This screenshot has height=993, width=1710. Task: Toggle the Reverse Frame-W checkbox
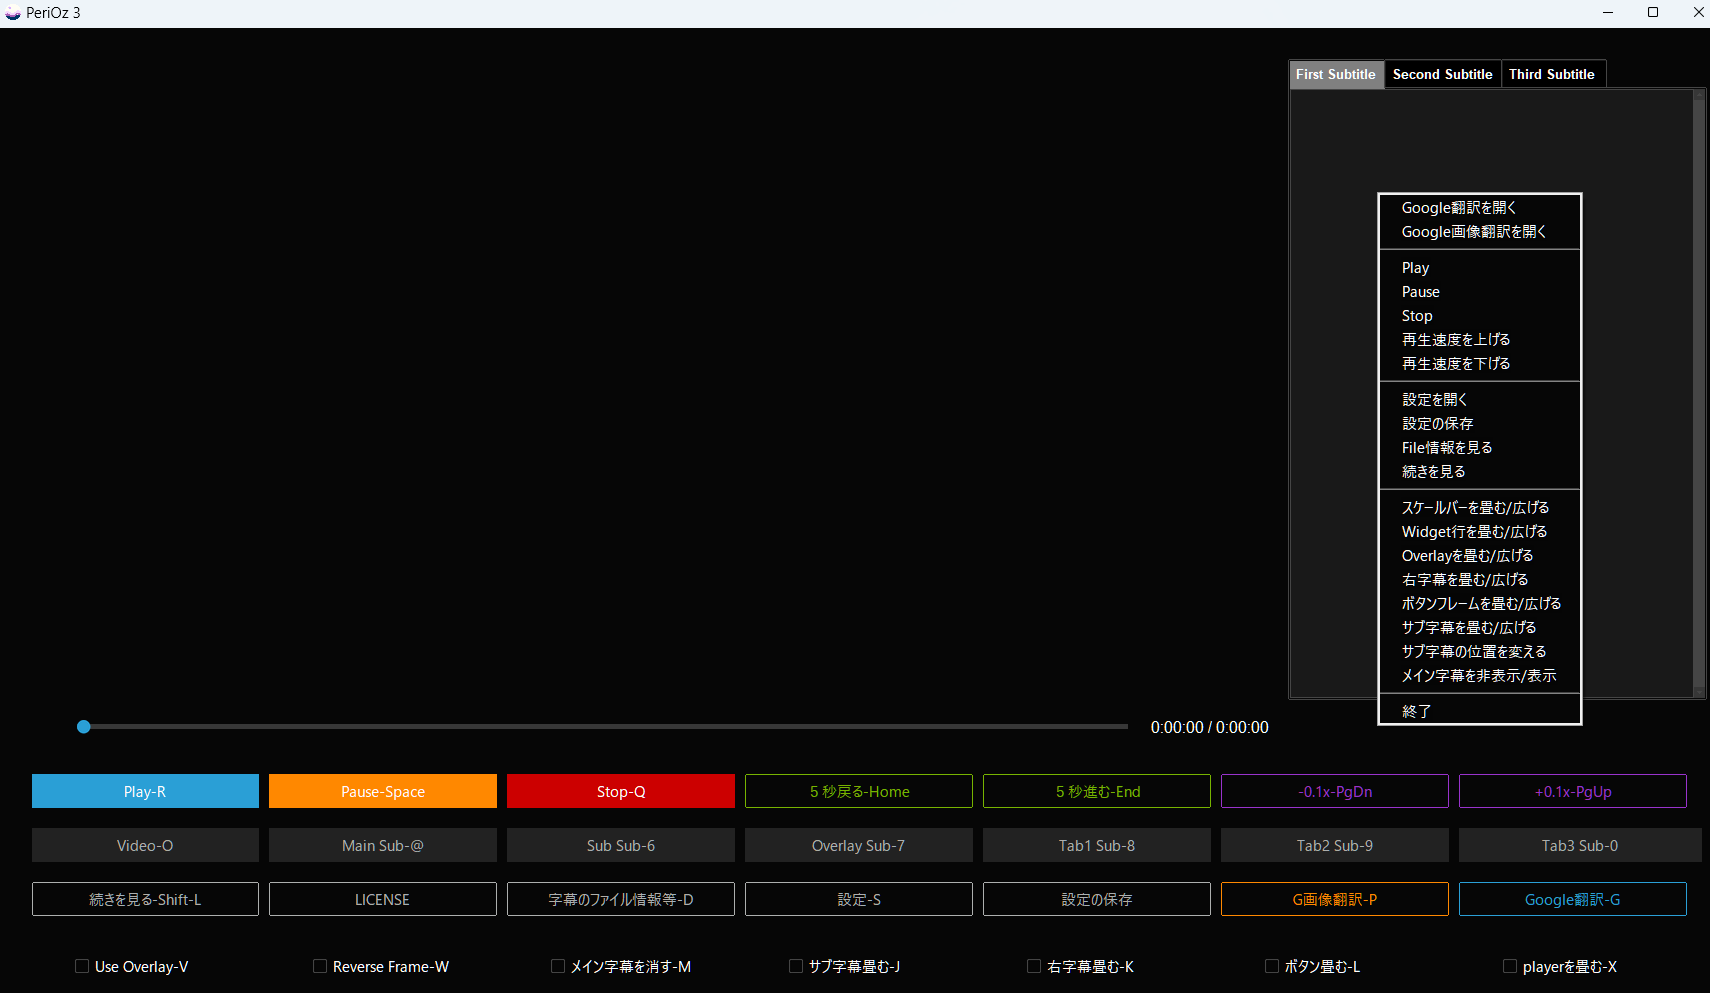click(320, 966)
